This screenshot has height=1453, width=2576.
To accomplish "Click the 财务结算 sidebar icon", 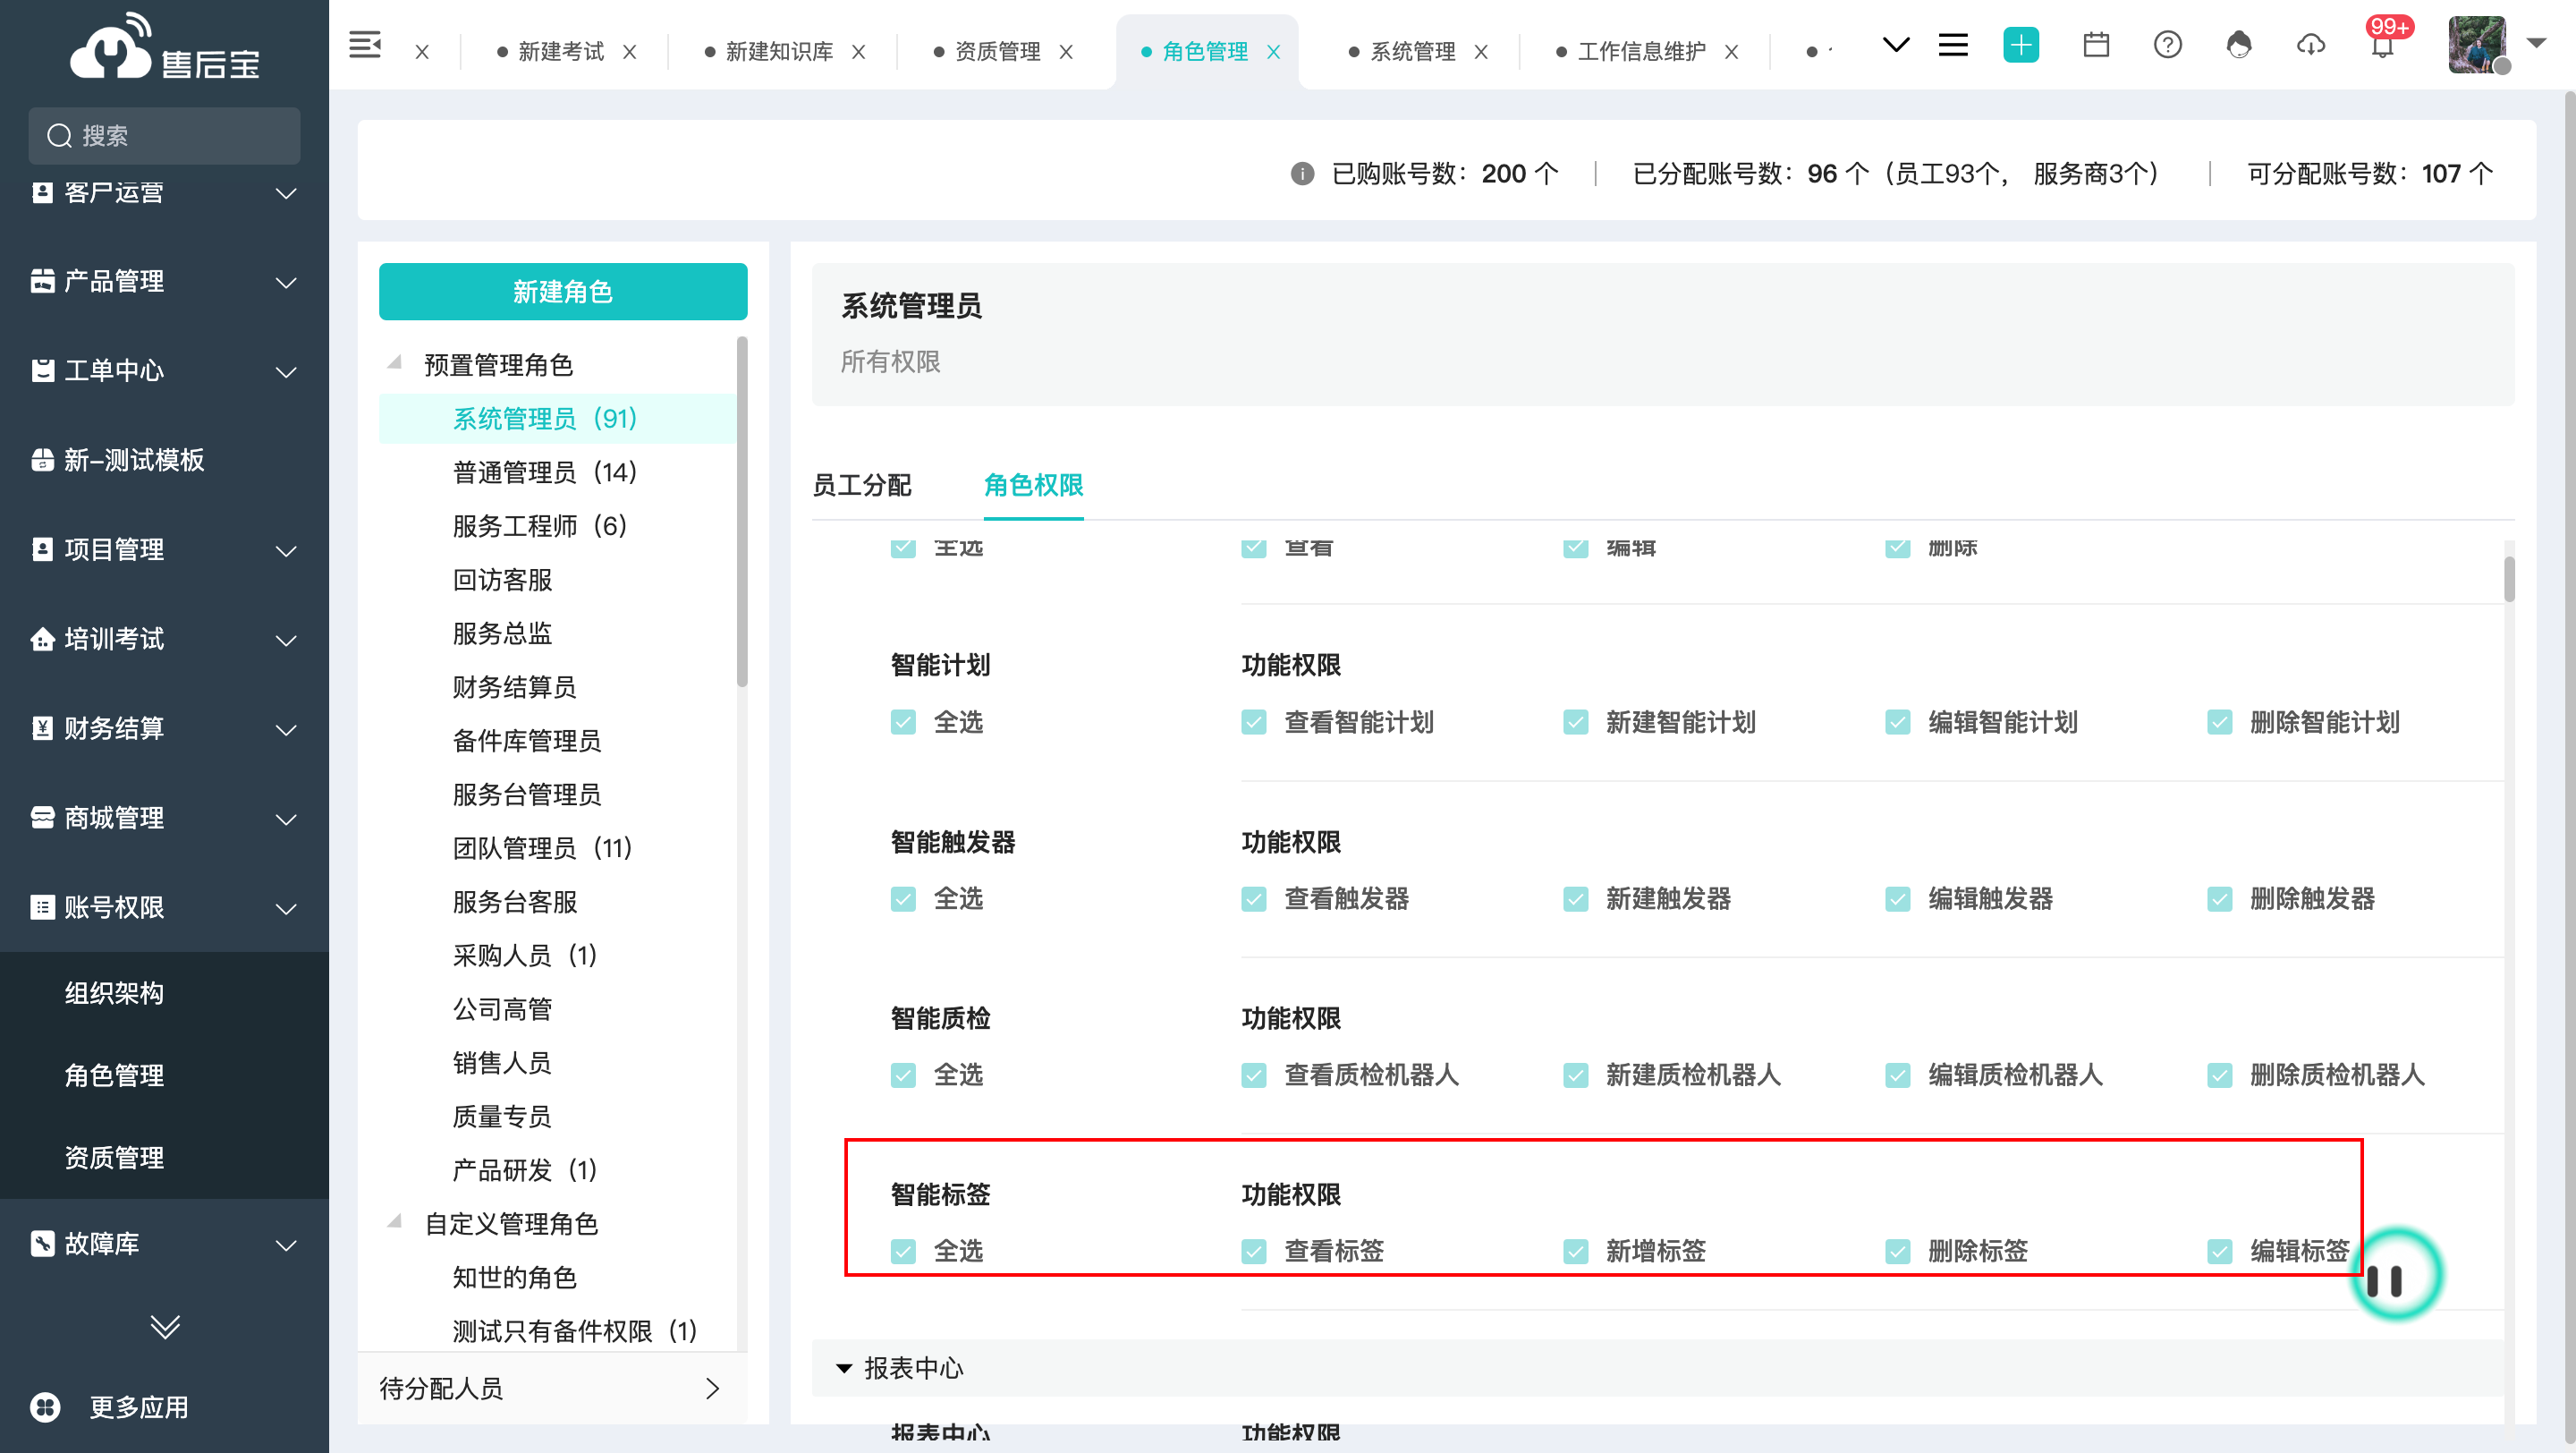I will pos(42,729).
